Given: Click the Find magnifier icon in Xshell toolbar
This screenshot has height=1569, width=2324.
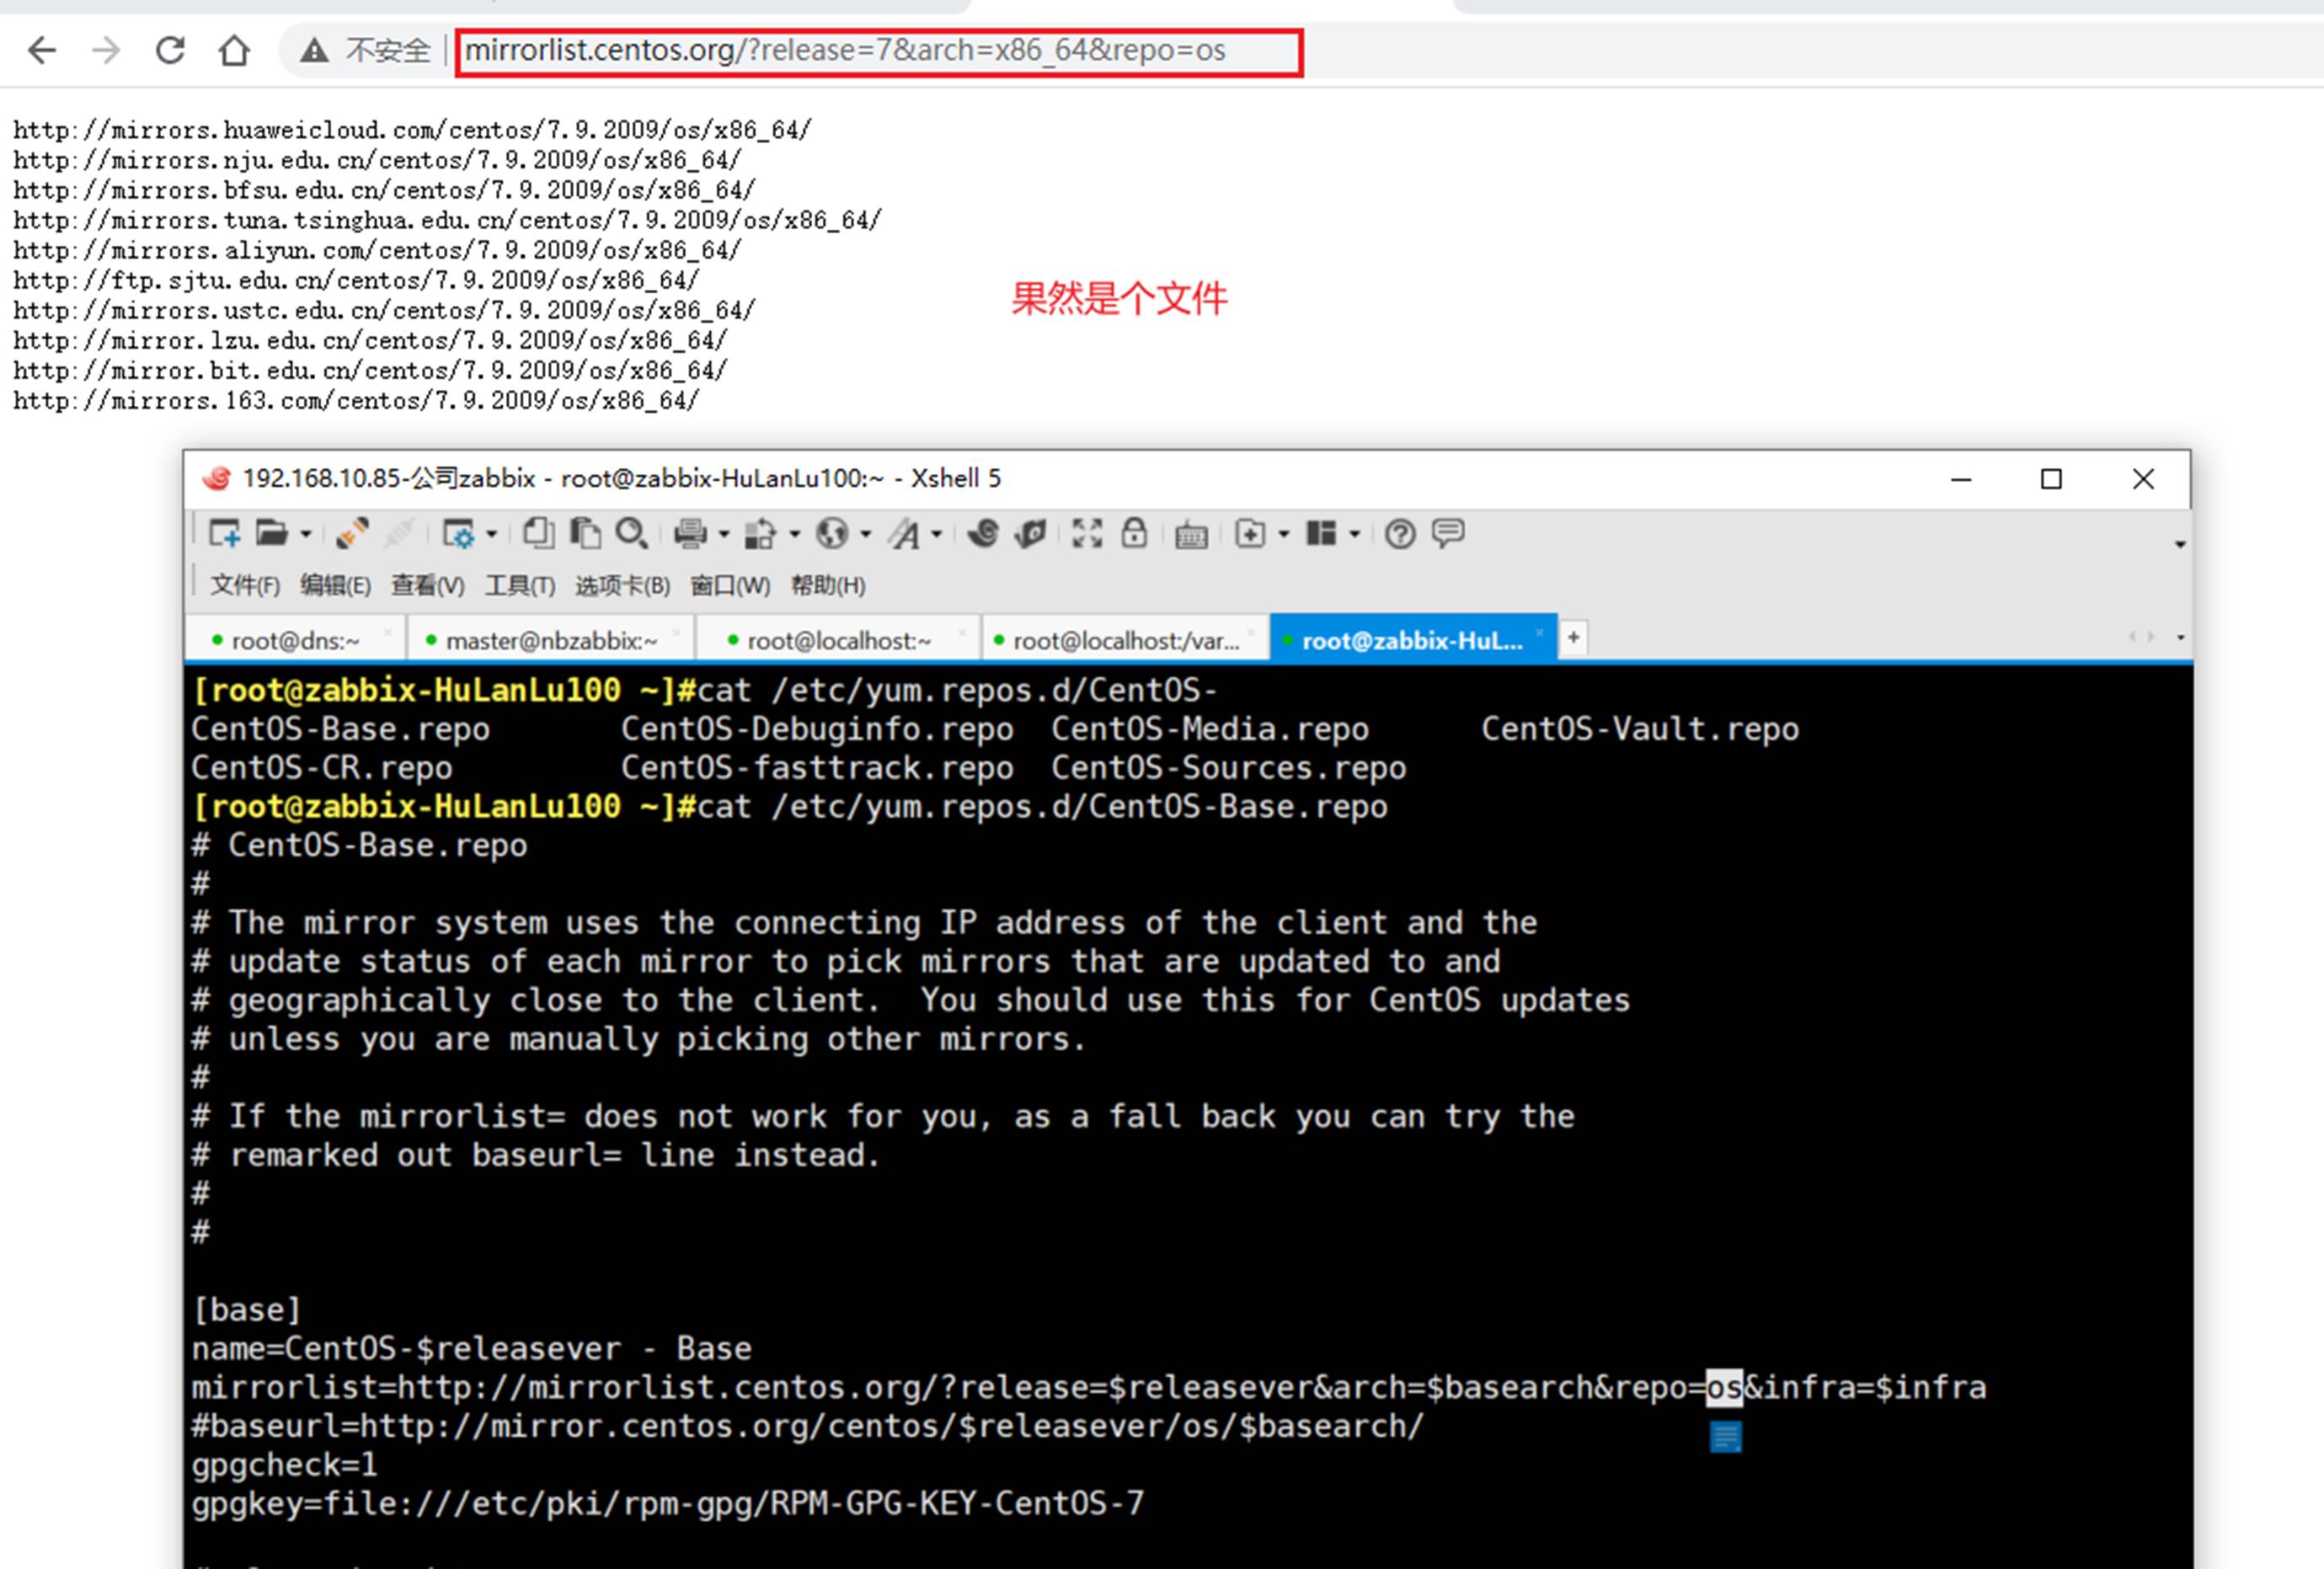Looking at the screenshot, I should [631, 534].
